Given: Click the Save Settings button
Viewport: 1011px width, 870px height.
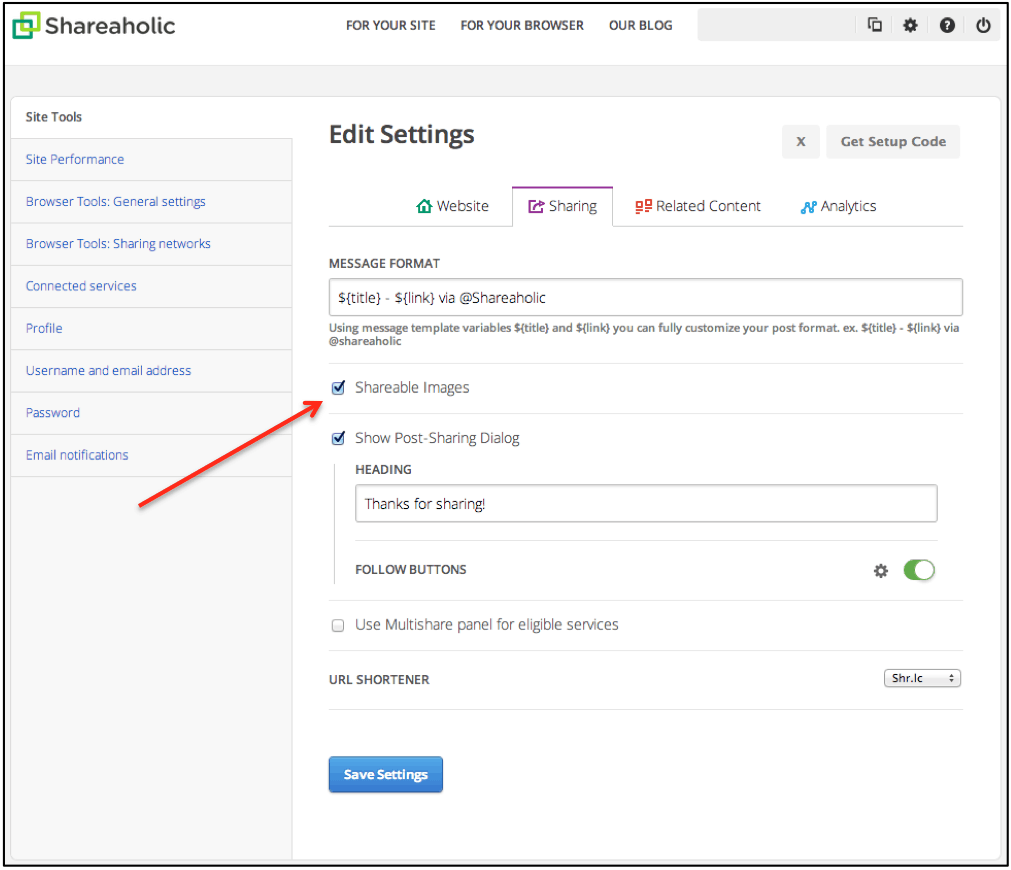Looking at the screenshot, I should (x=386, y=774).
